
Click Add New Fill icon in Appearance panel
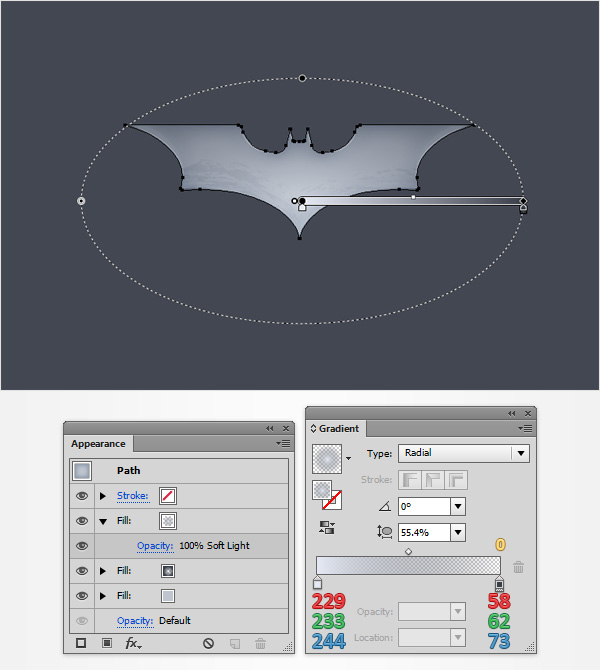(x=107, y=643)
